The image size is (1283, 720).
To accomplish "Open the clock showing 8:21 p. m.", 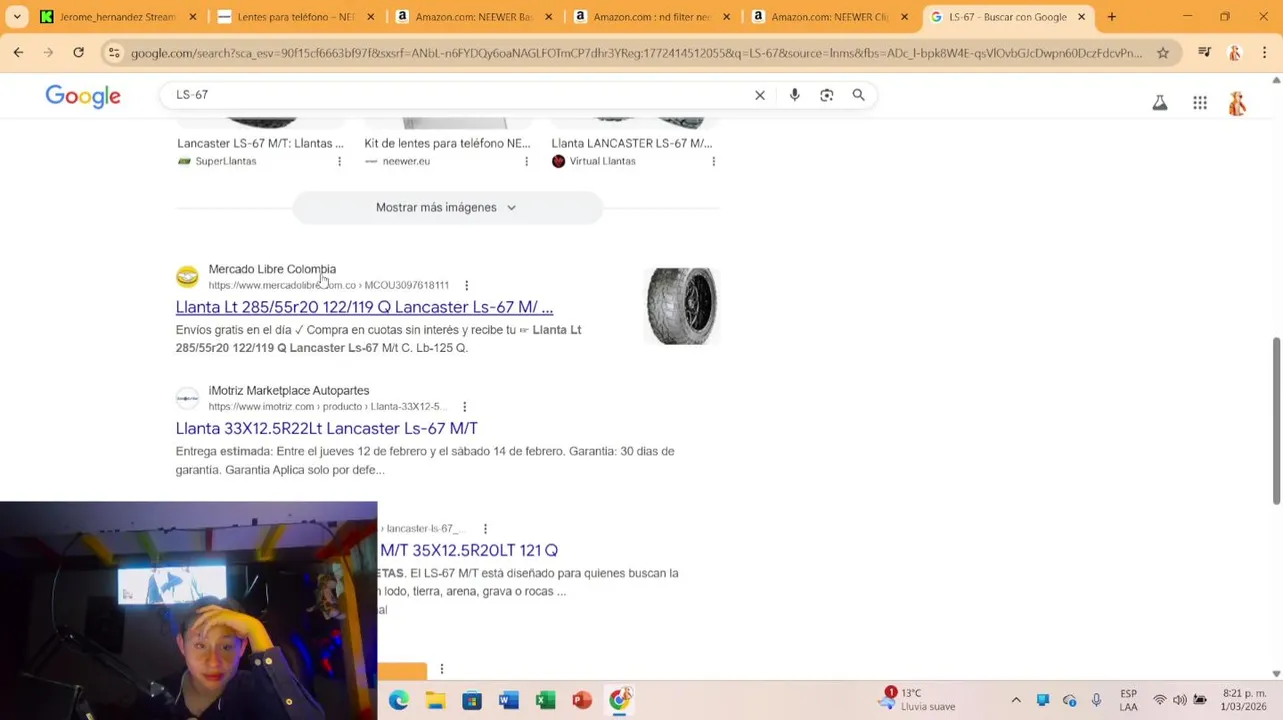I will click(1245, 700).
